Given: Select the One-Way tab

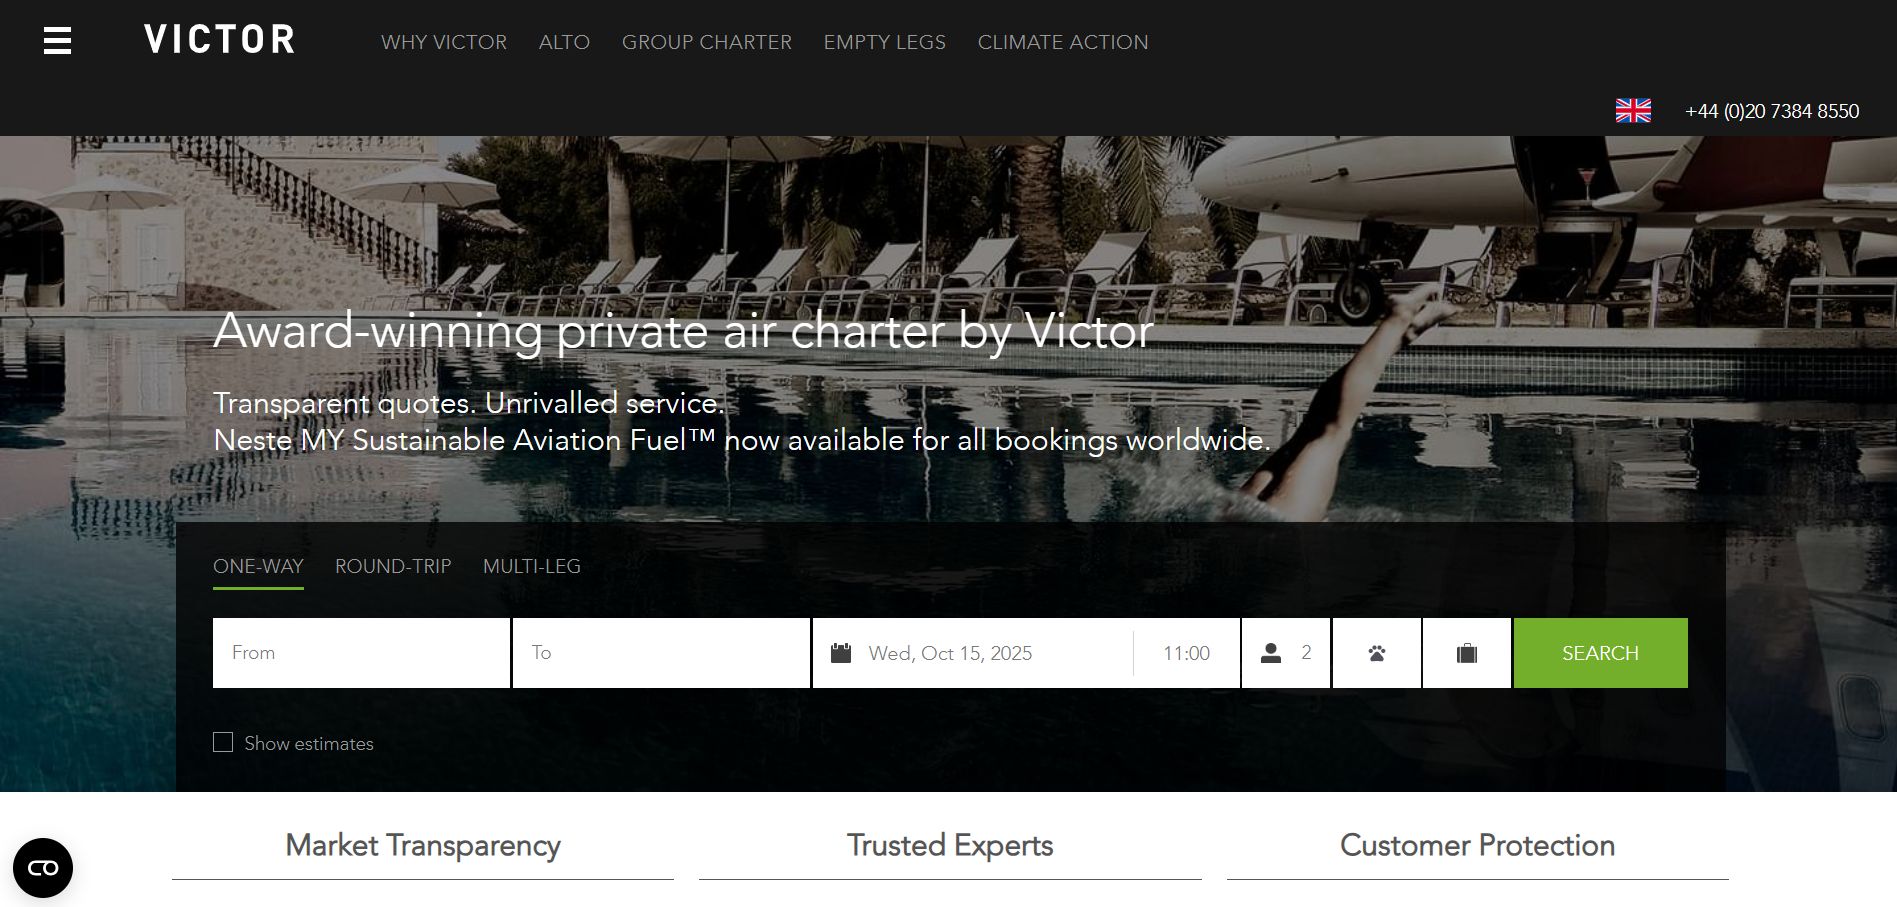Looking at the screenshot, I should pyautogui.click(x=258, y=566).
